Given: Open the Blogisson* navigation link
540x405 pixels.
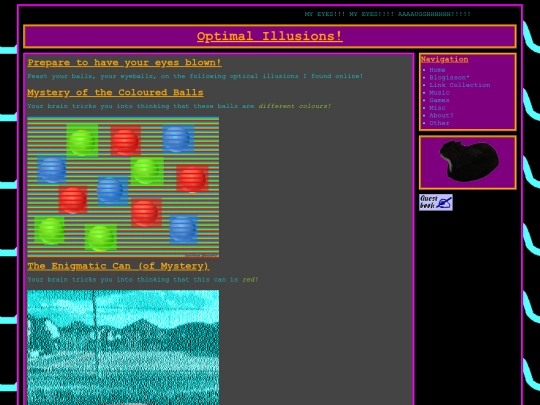Looking at the screenshot, I should [x=449, y=77].
